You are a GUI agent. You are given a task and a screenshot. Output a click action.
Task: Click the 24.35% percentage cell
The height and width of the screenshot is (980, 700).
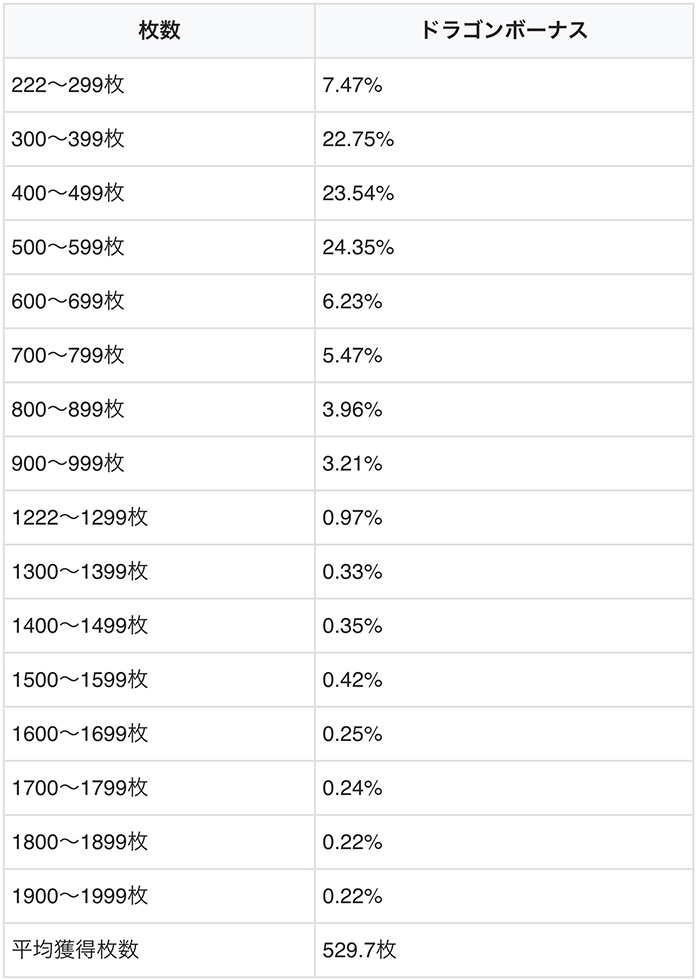358,247
